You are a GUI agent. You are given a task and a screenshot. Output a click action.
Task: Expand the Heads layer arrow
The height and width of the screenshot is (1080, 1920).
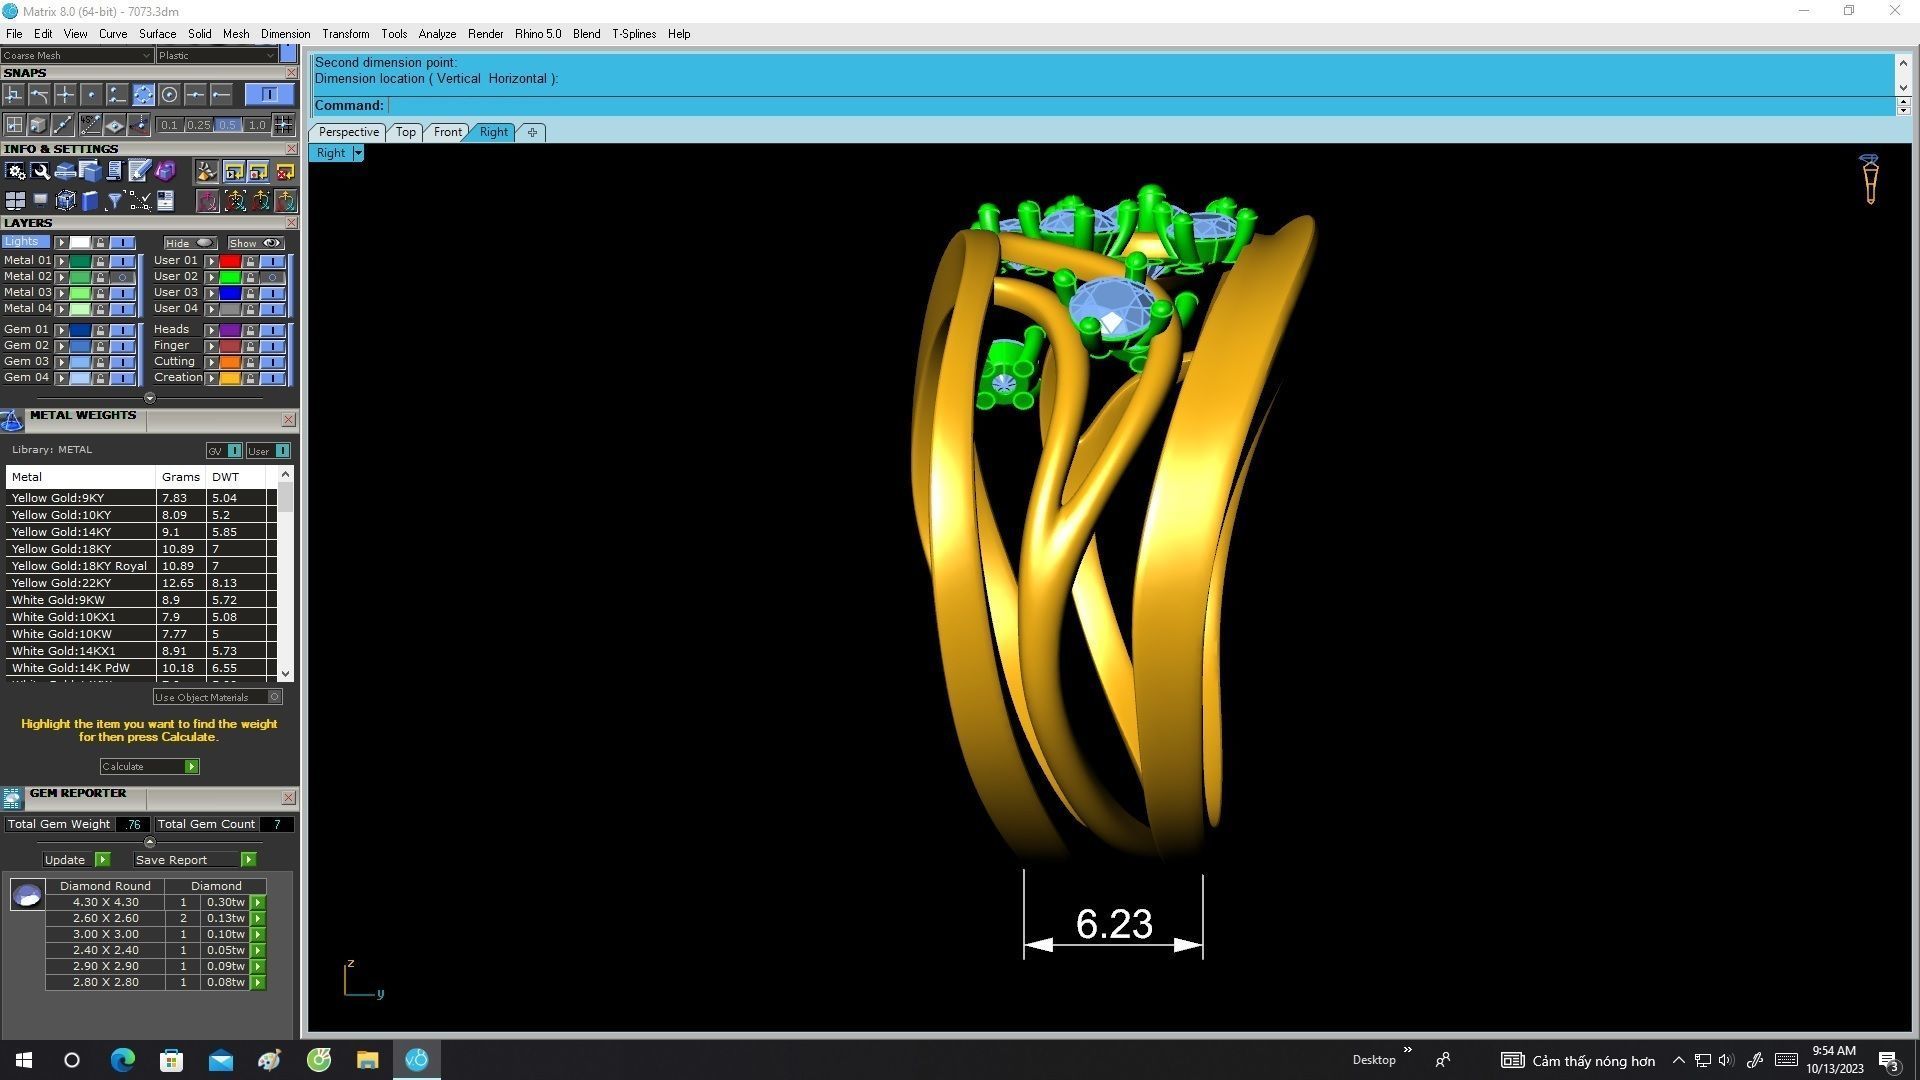(x=211, y=330)
